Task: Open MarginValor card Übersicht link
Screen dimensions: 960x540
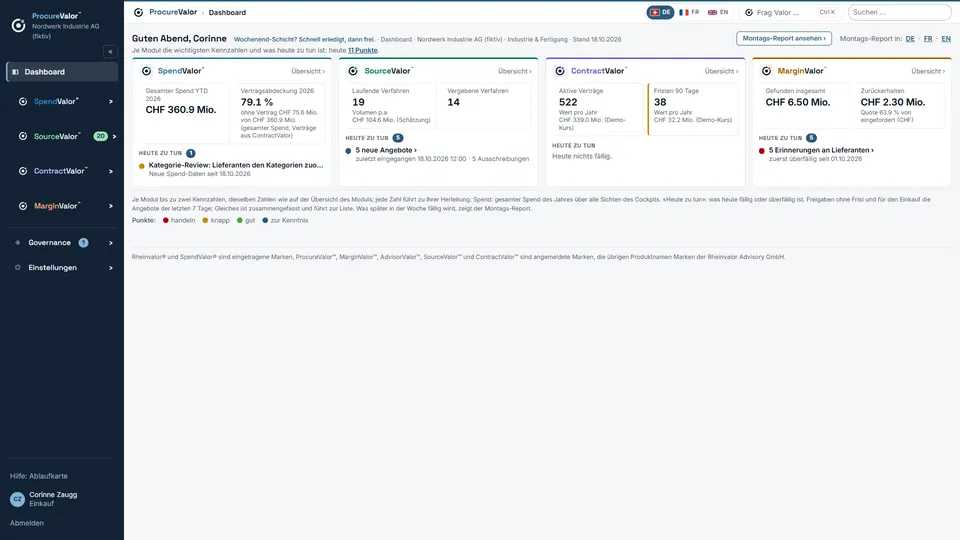Action: click(928, 71)
